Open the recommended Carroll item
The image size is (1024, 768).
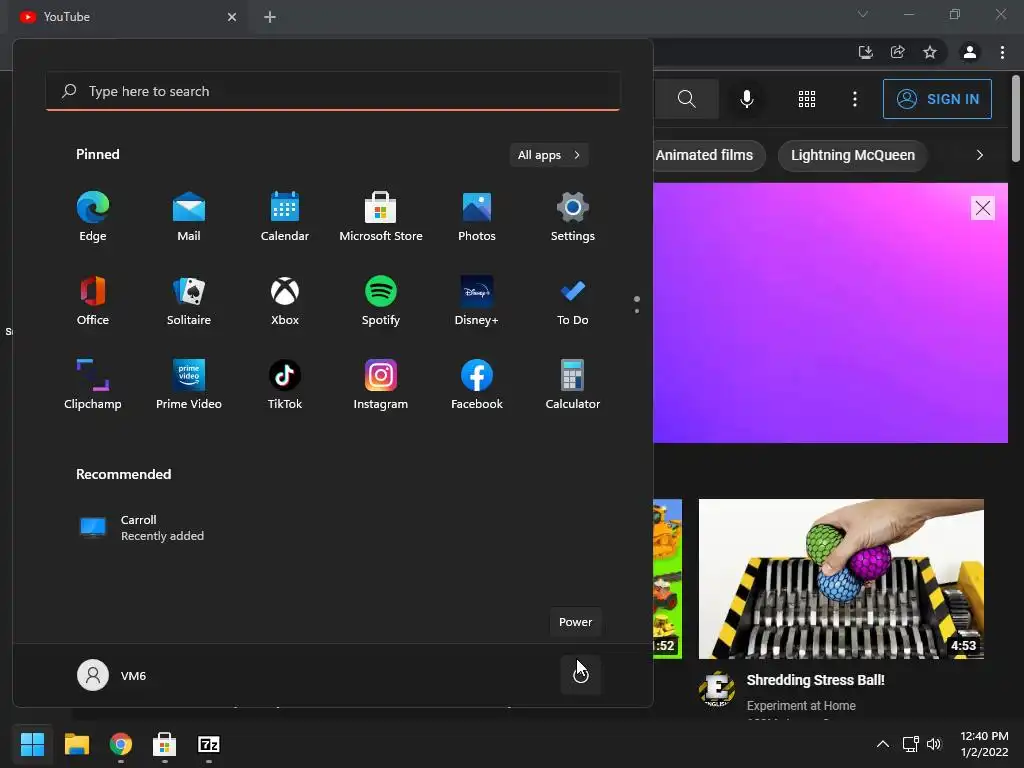142,528
